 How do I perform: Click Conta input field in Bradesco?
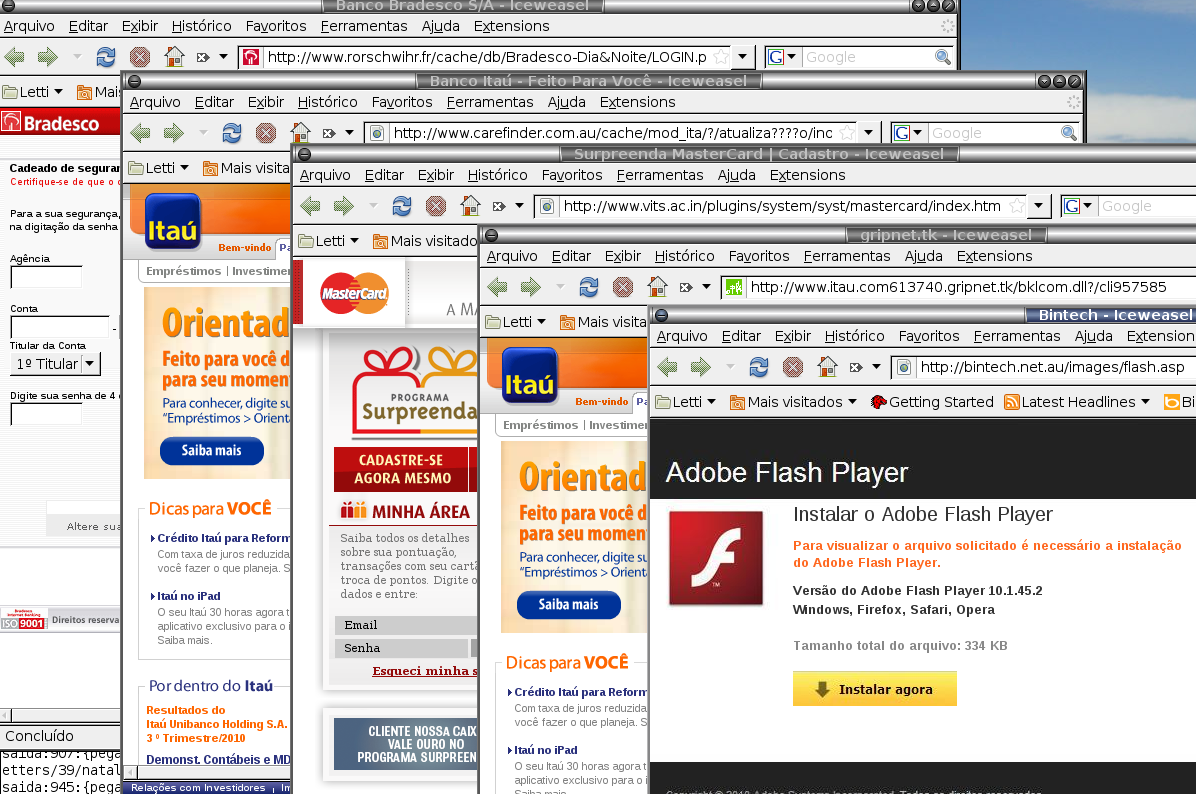coord(59,327)
